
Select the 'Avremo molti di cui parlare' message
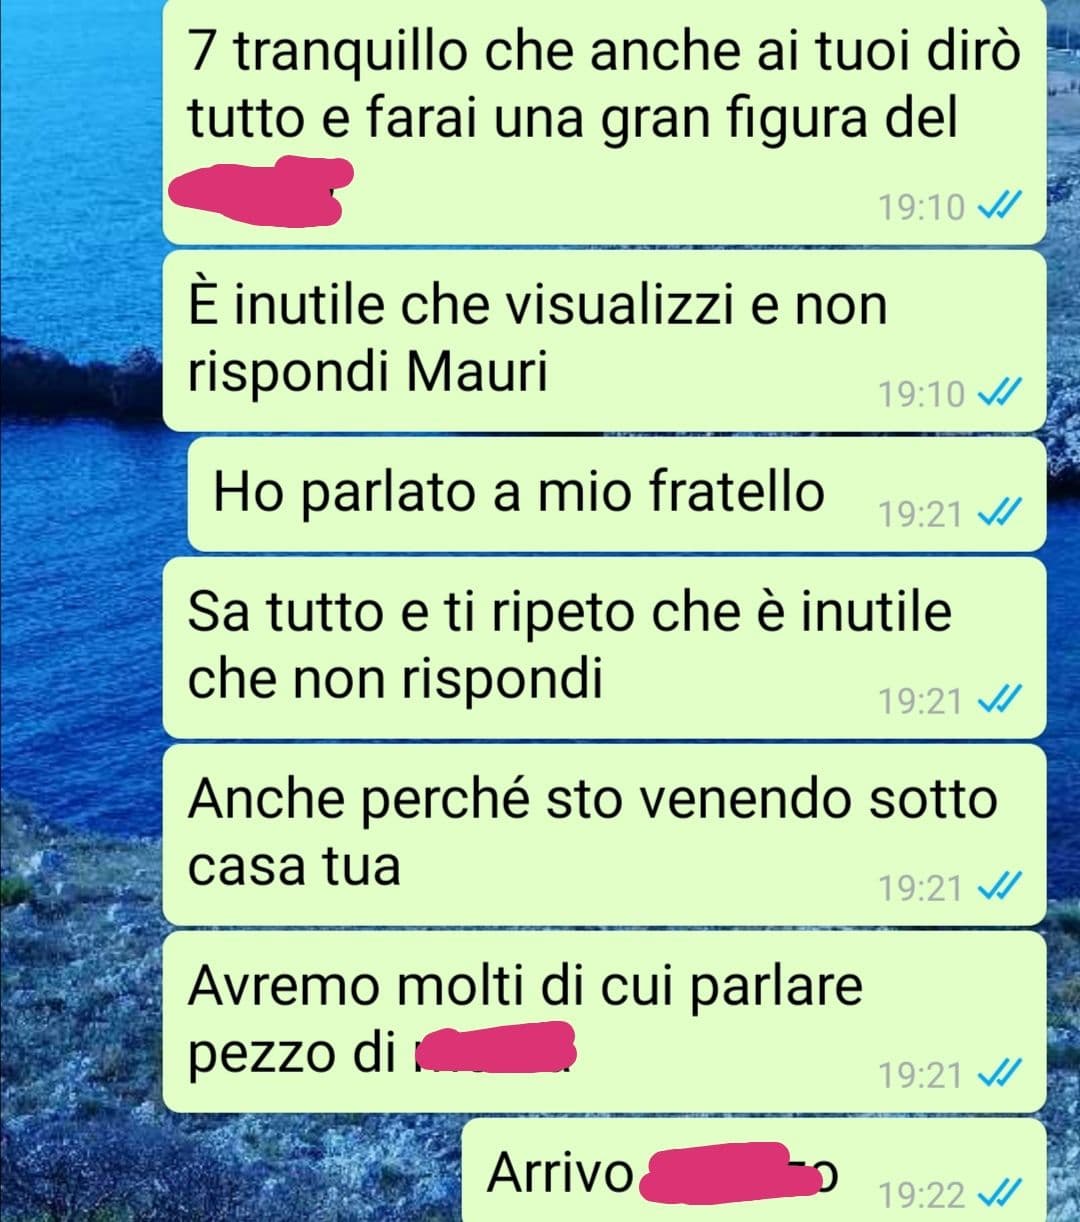click(x=604, y=1021)
